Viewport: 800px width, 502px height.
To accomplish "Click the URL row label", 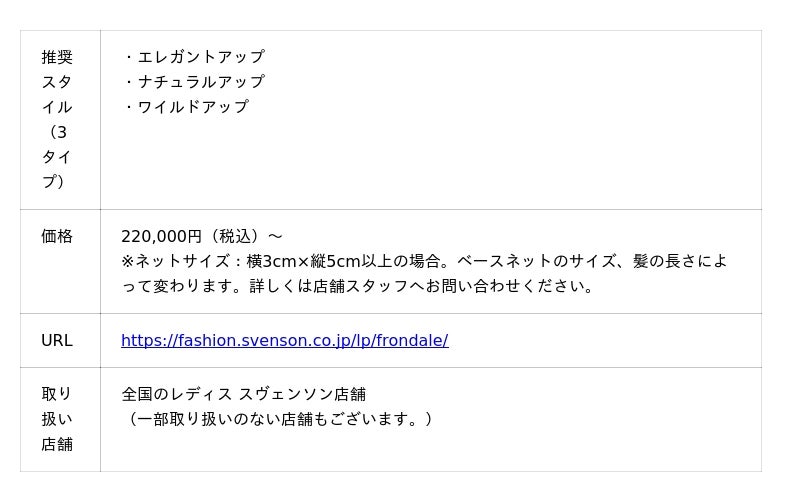I will tap(57, 340).
